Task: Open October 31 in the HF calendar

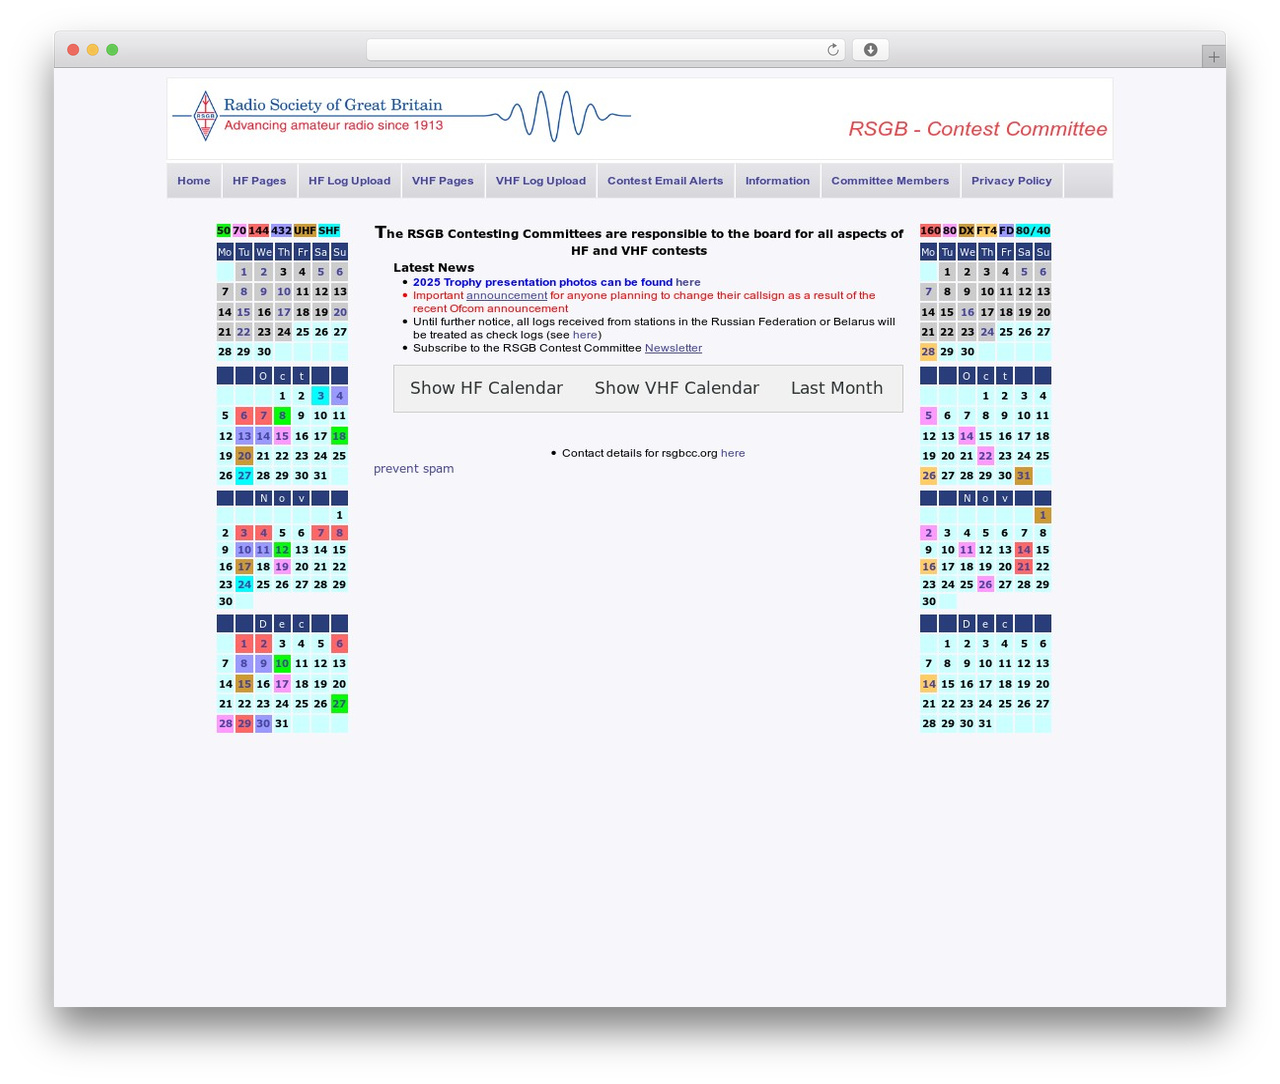Action: pyautogui.click(x=1023, y=476)
